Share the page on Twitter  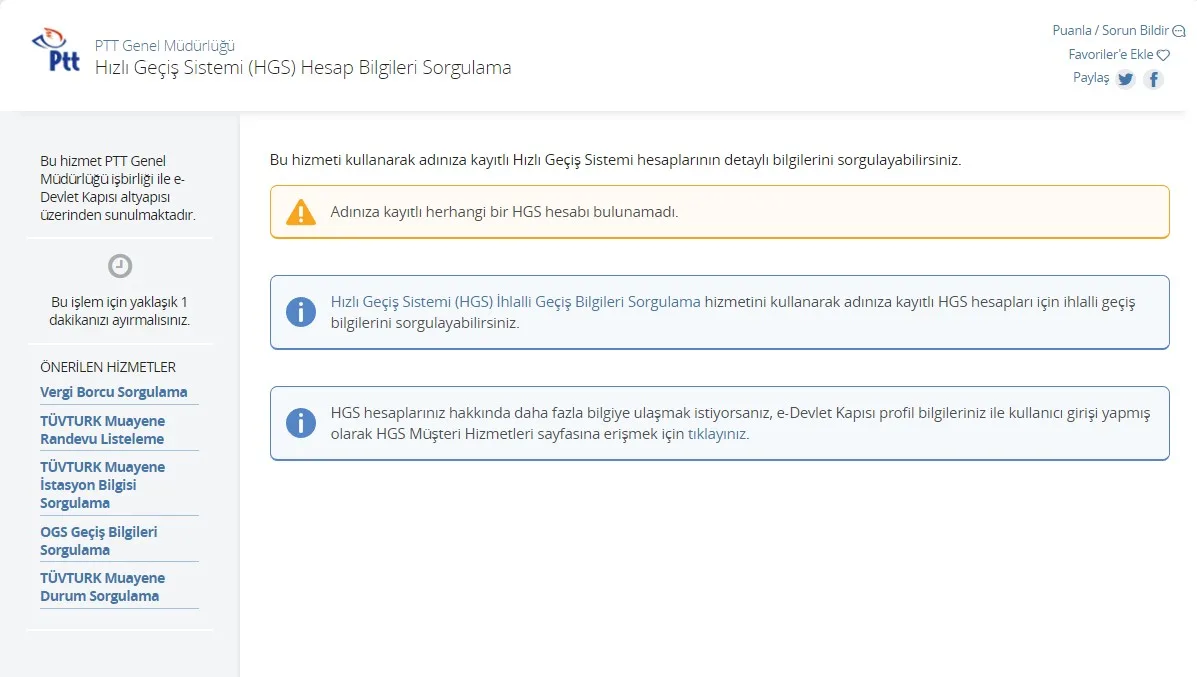coord(1125,79)
